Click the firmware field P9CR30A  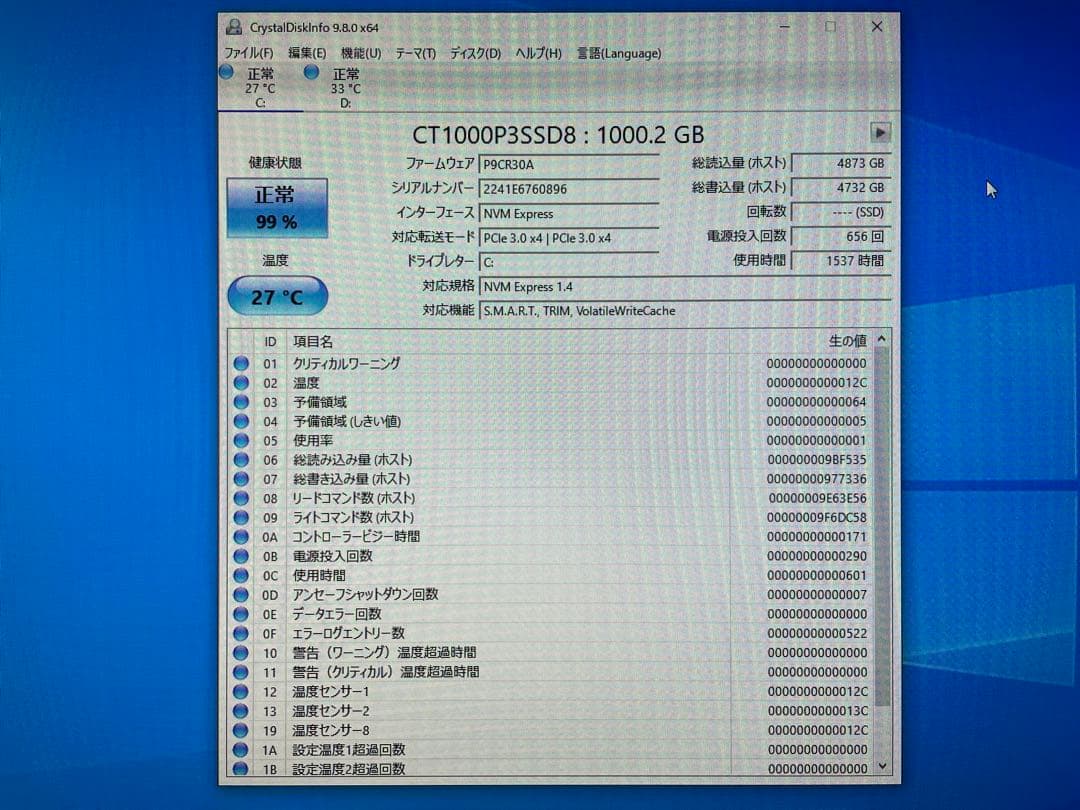(x=568, y=165)
